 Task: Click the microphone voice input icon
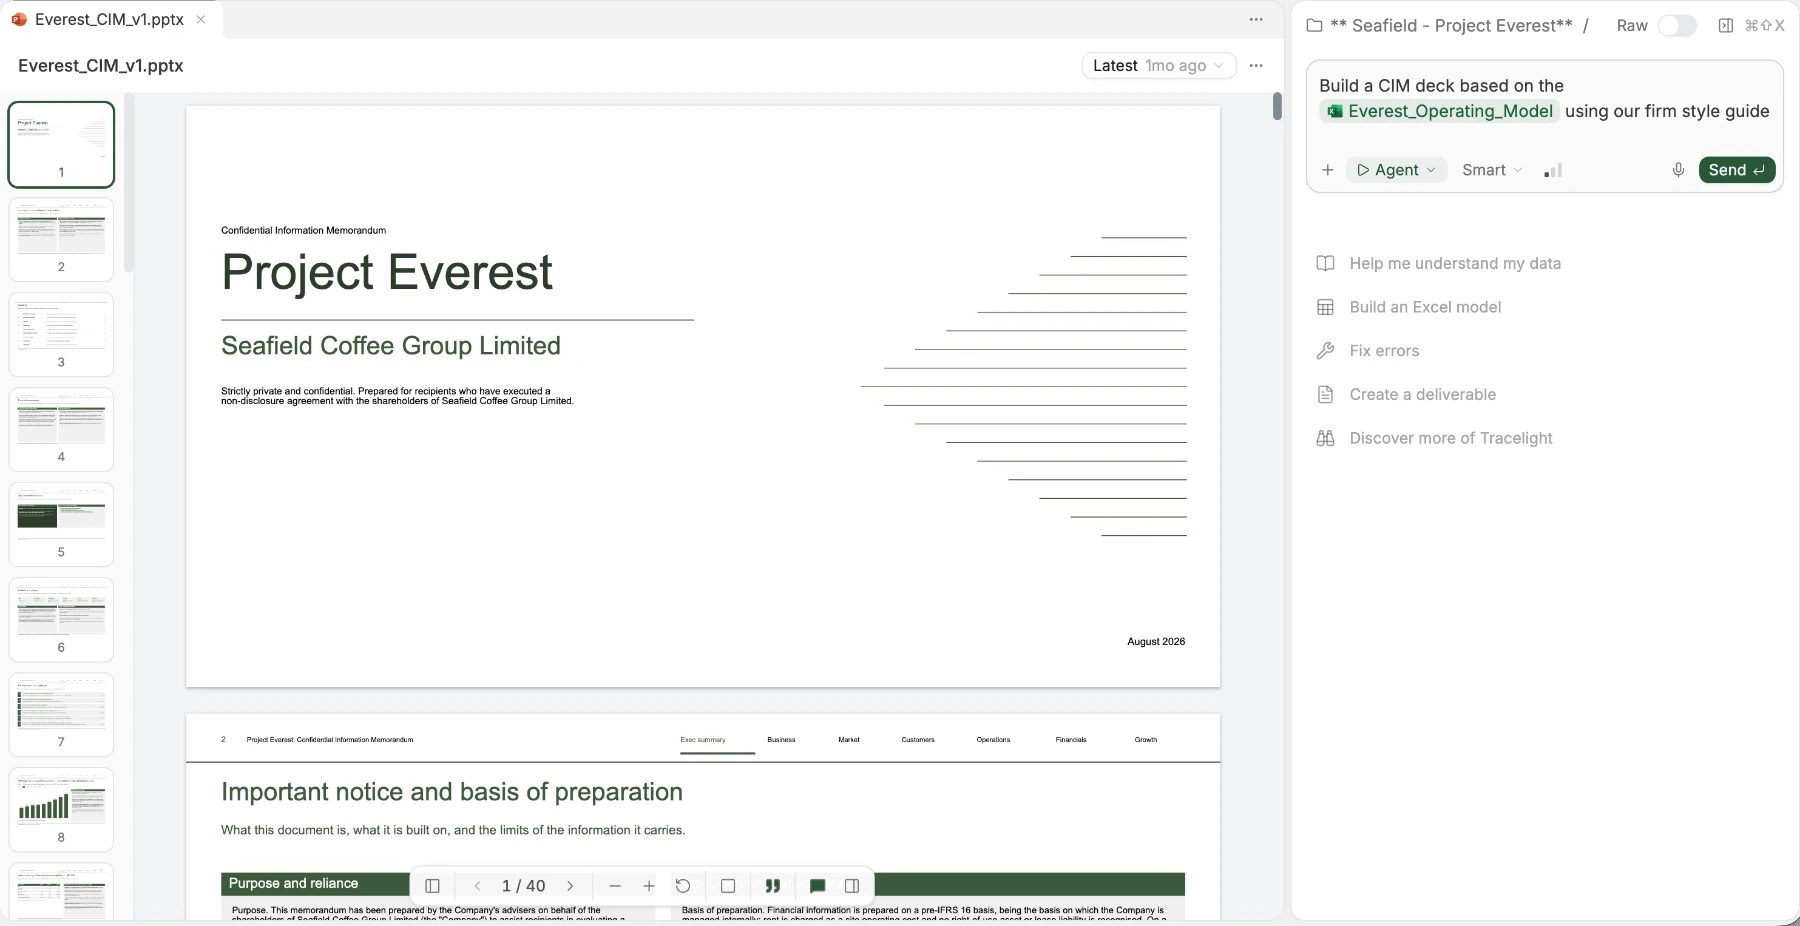point(1678,170)
